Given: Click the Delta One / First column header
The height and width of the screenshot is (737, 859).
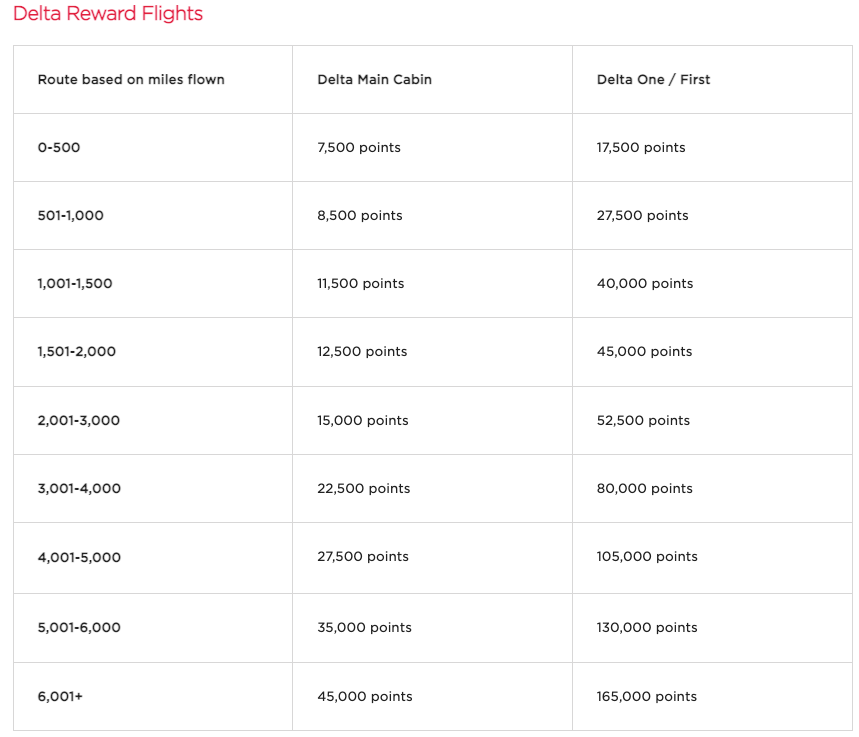Looking at the screenshot, I should 653,79.
